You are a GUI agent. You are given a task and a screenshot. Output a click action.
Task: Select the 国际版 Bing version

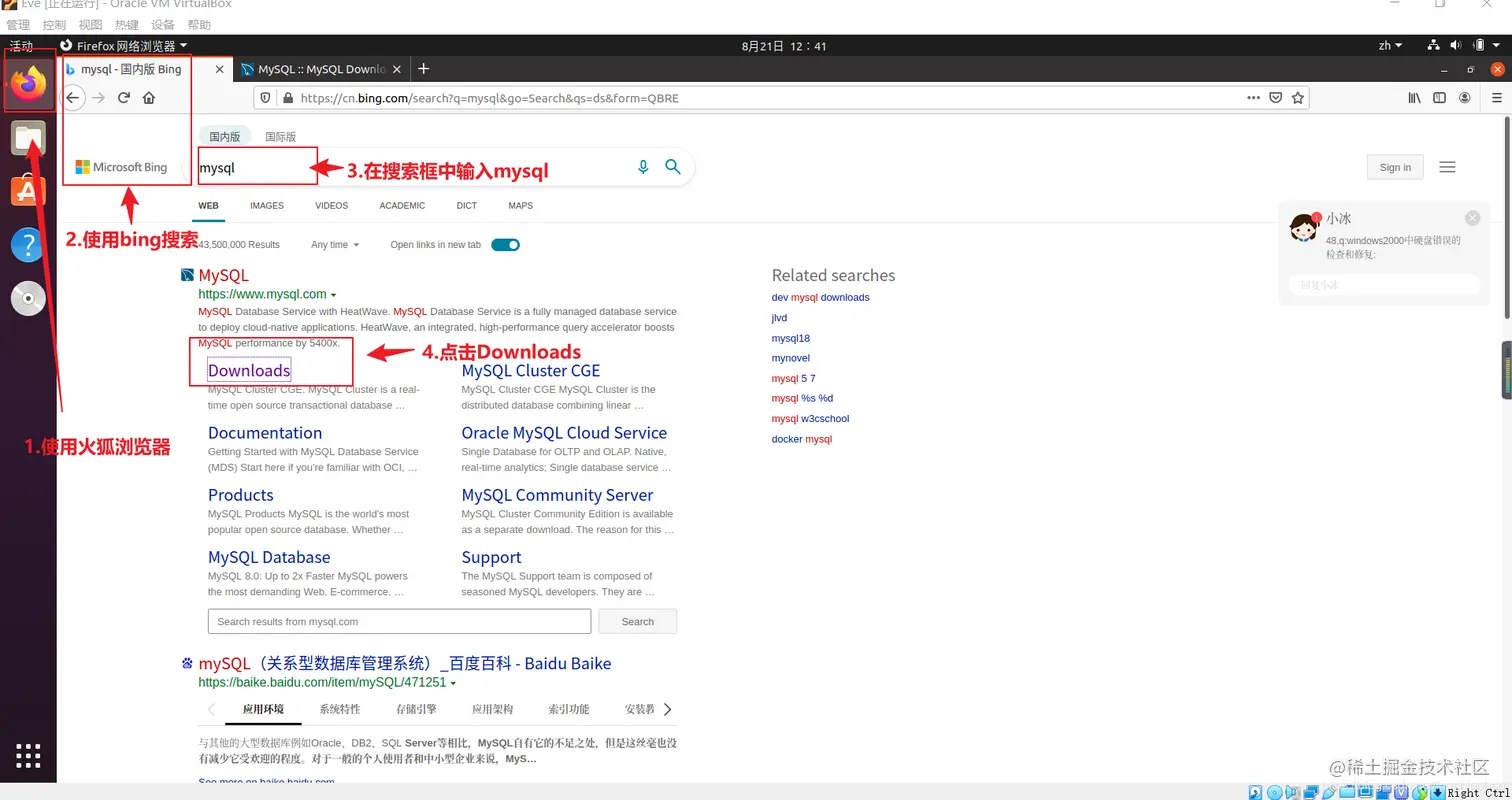pos(280,137)
